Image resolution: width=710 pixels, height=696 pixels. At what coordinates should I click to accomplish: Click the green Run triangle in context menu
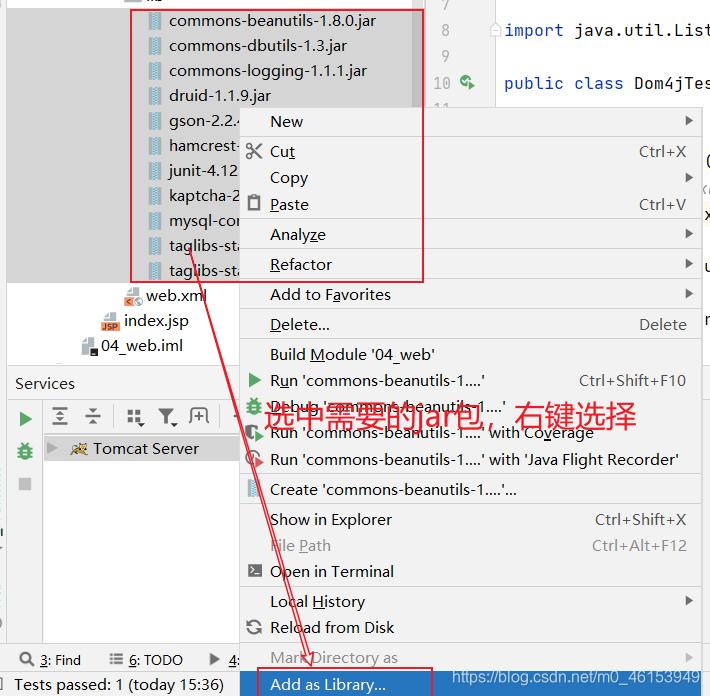[x=254, y=380]
